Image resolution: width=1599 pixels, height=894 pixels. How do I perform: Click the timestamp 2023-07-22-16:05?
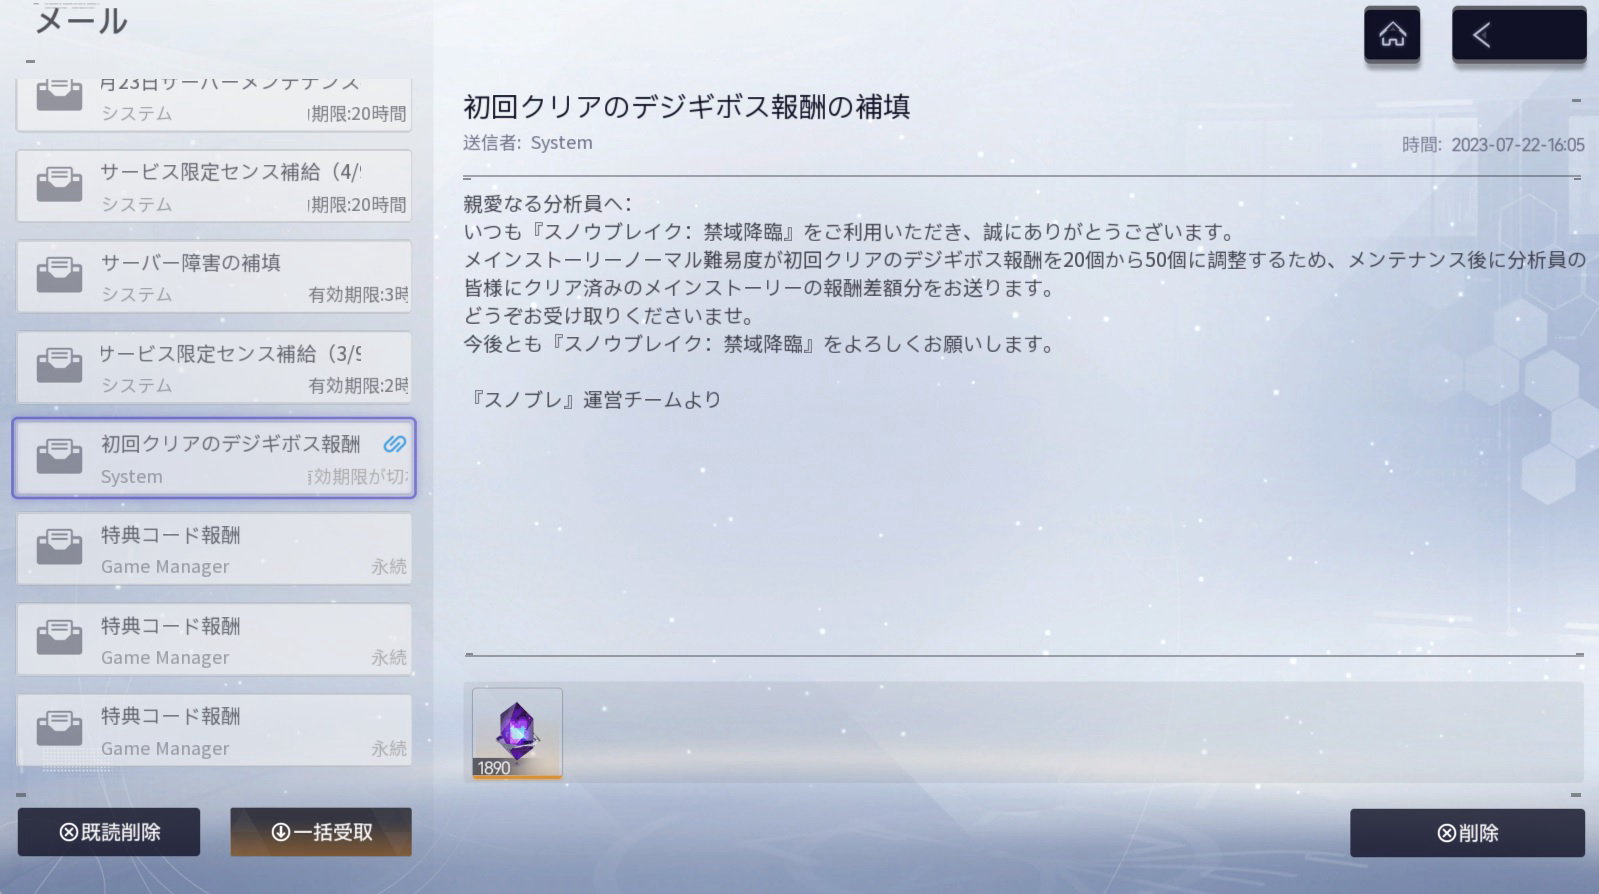tap(1518, 145)
